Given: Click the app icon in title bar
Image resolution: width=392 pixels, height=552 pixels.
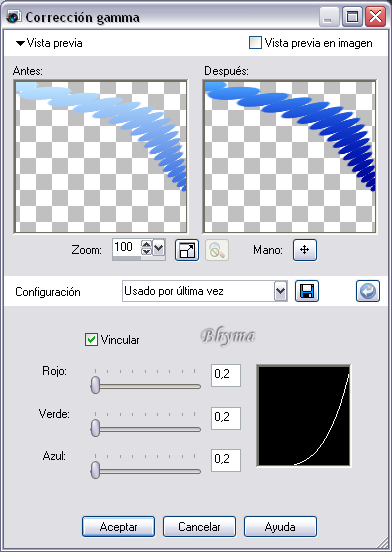Looking at the screenshot, I should pyautogui.click(x=14, y=17).
